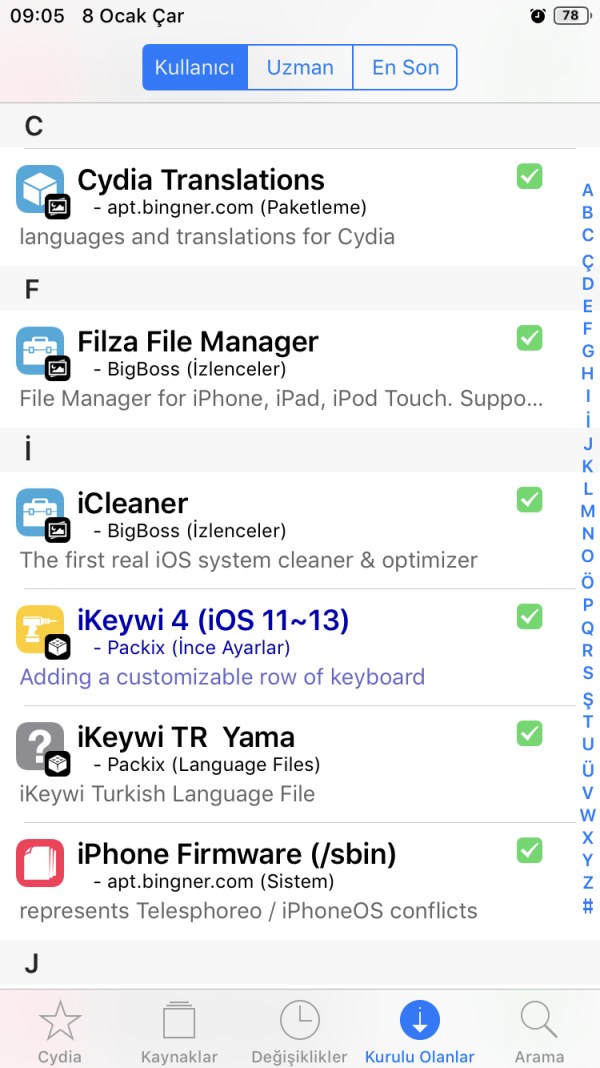Image resolution: width=600 pixels, height=1068 pixels.
Task: Tap the Cydia Translations package icon
Action: (x=40, y=188)
